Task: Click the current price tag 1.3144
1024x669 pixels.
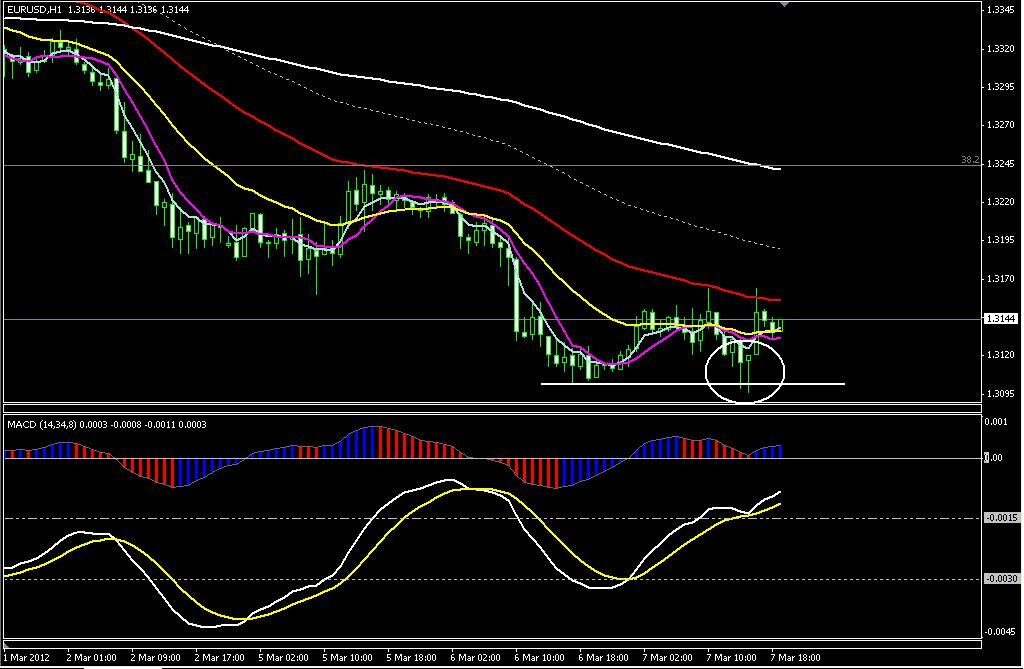Action: tap(1000, 319)
